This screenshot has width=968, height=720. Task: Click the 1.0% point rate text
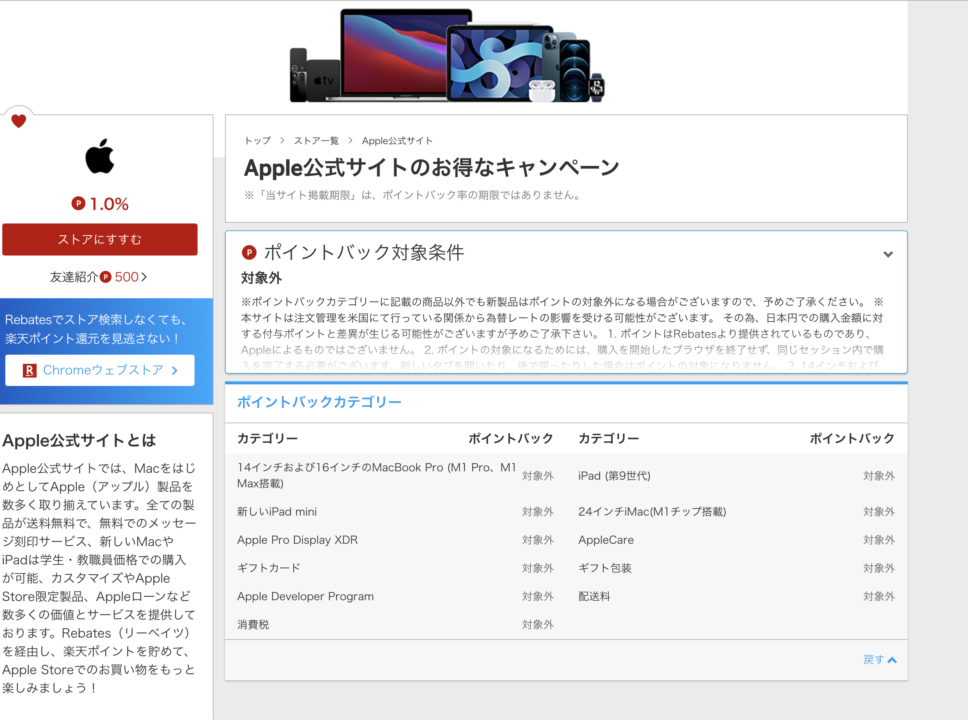[109, 204]
